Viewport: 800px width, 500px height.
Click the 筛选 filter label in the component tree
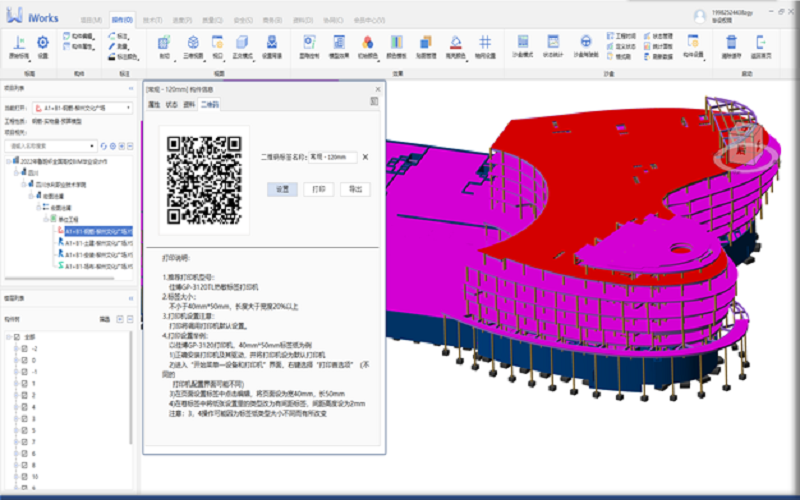[x=105, y=319]
